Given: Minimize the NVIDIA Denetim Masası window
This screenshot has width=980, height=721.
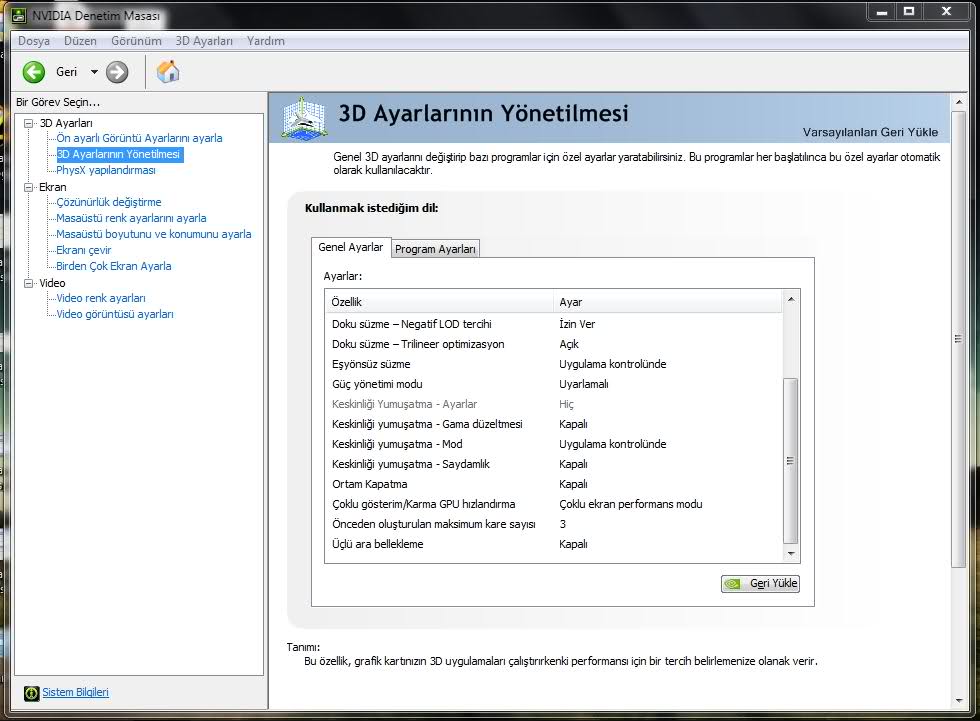Looking at the screenshot, I should coord(882,11).
